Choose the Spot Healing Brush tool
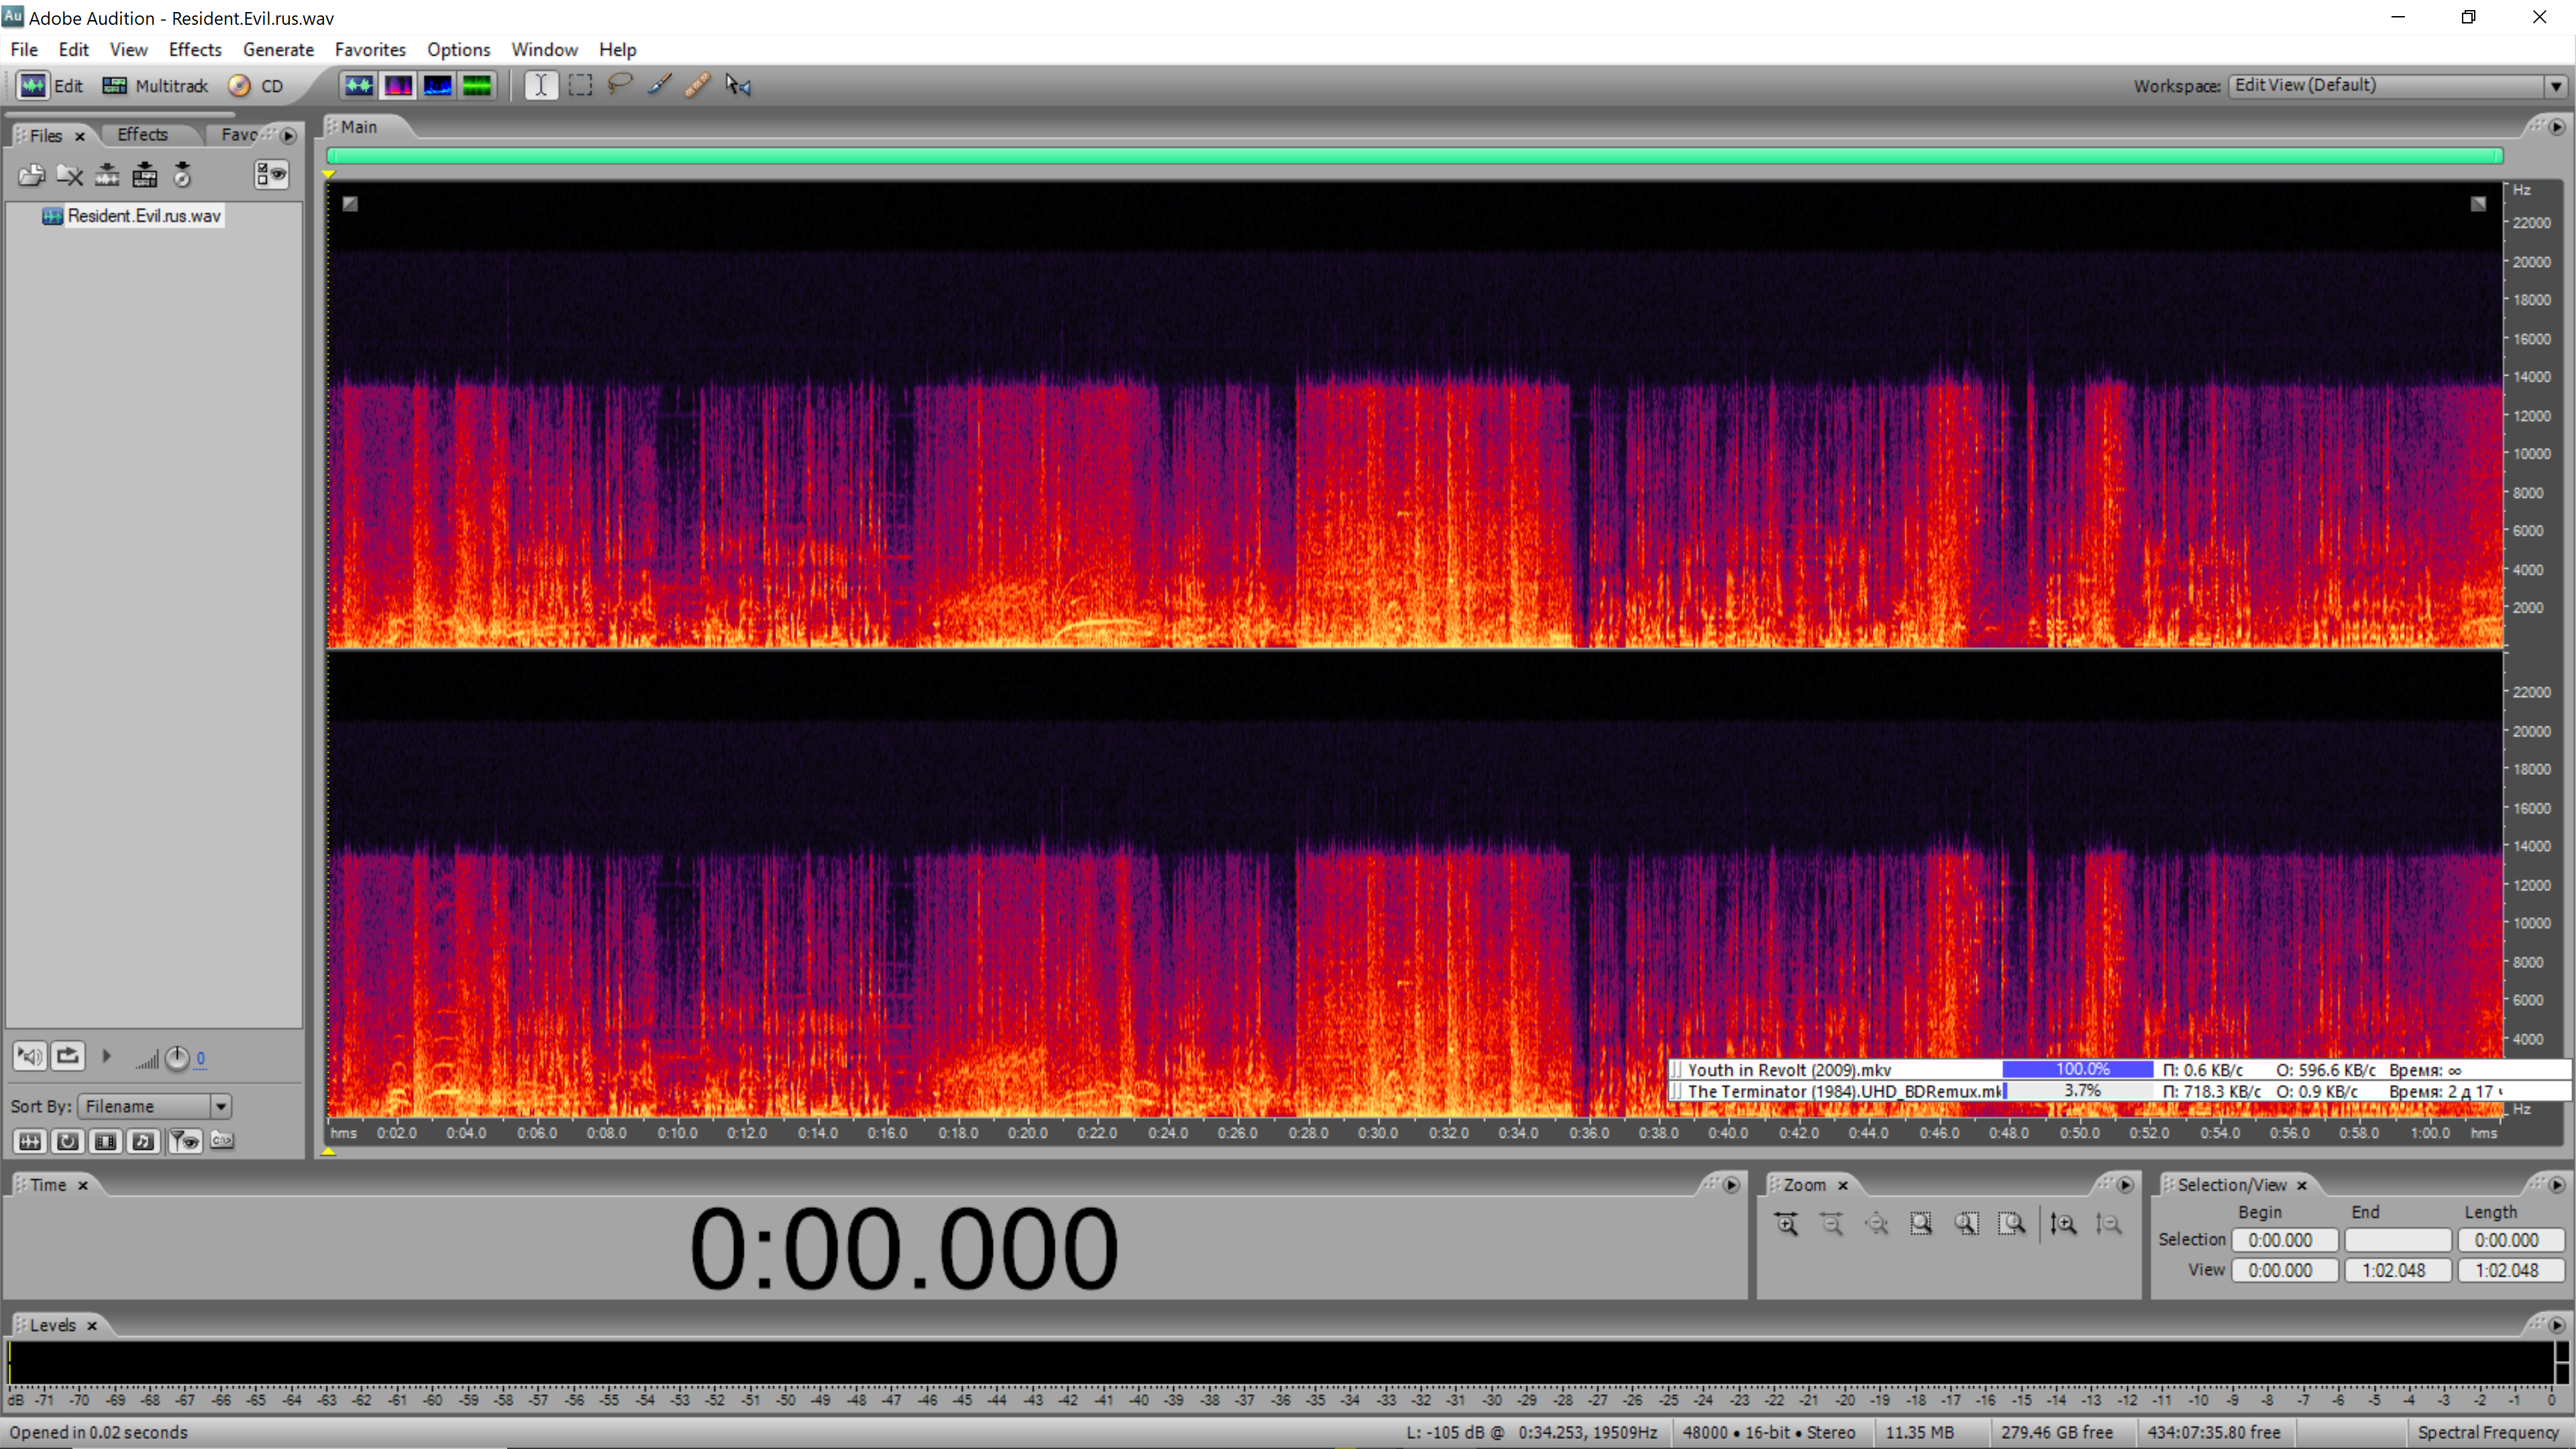 pos(698,85)
